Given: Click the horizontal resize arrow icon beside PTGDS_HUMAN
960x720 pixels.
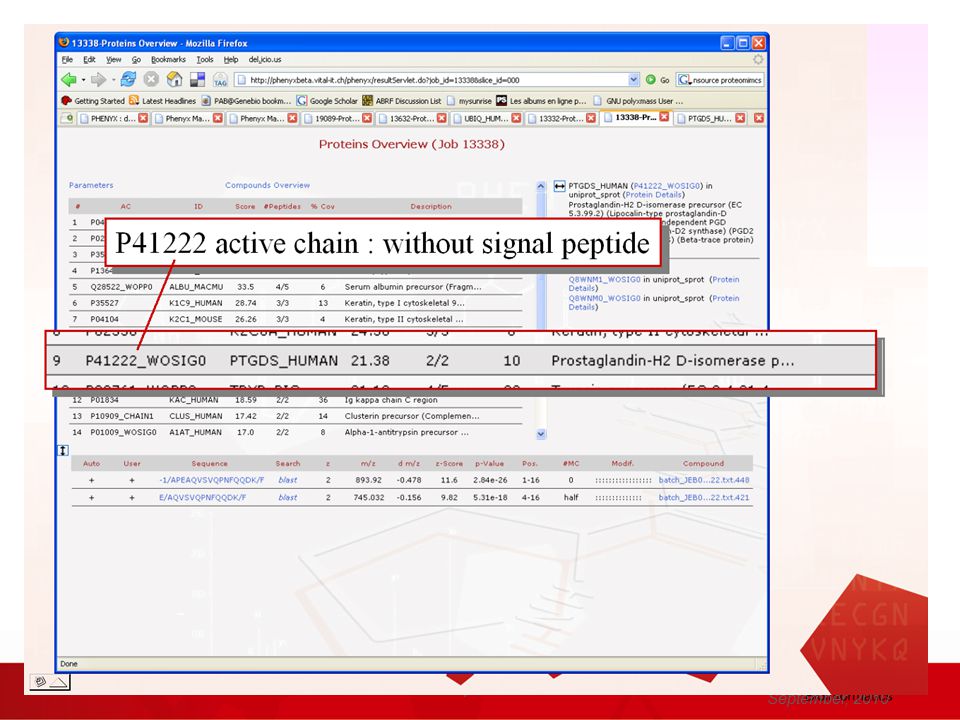Looking at the screenshot, I should tap(559, 186).
